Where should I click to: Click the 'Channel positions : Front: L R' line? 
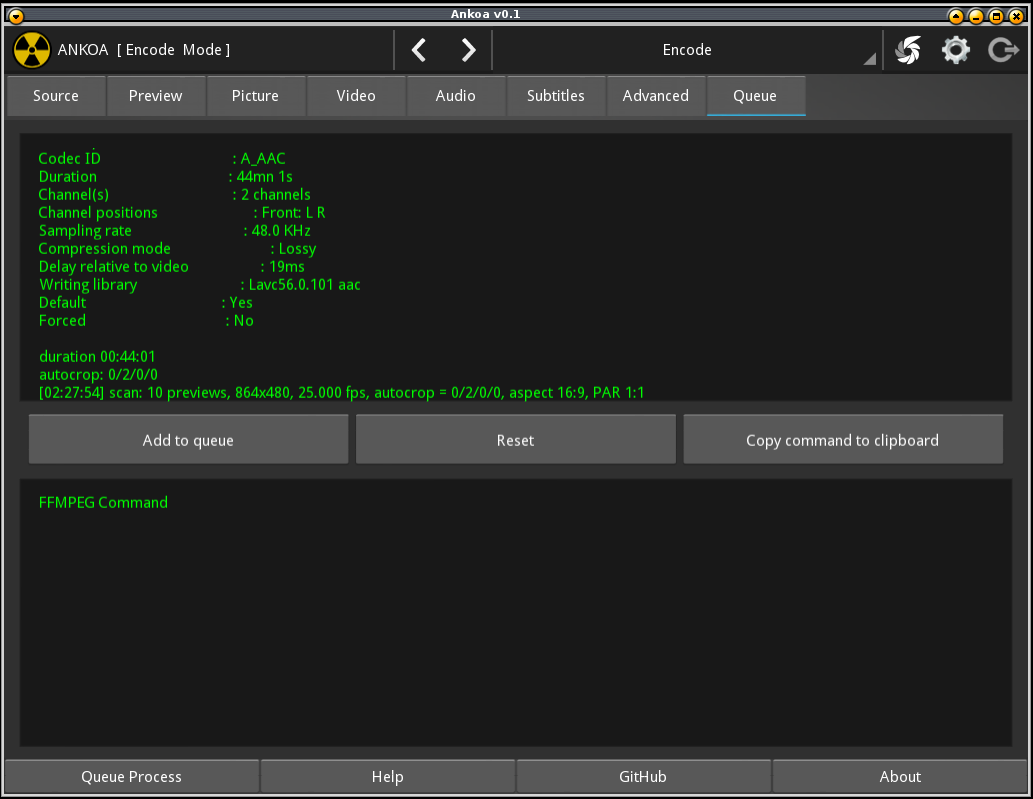point(182,213)
